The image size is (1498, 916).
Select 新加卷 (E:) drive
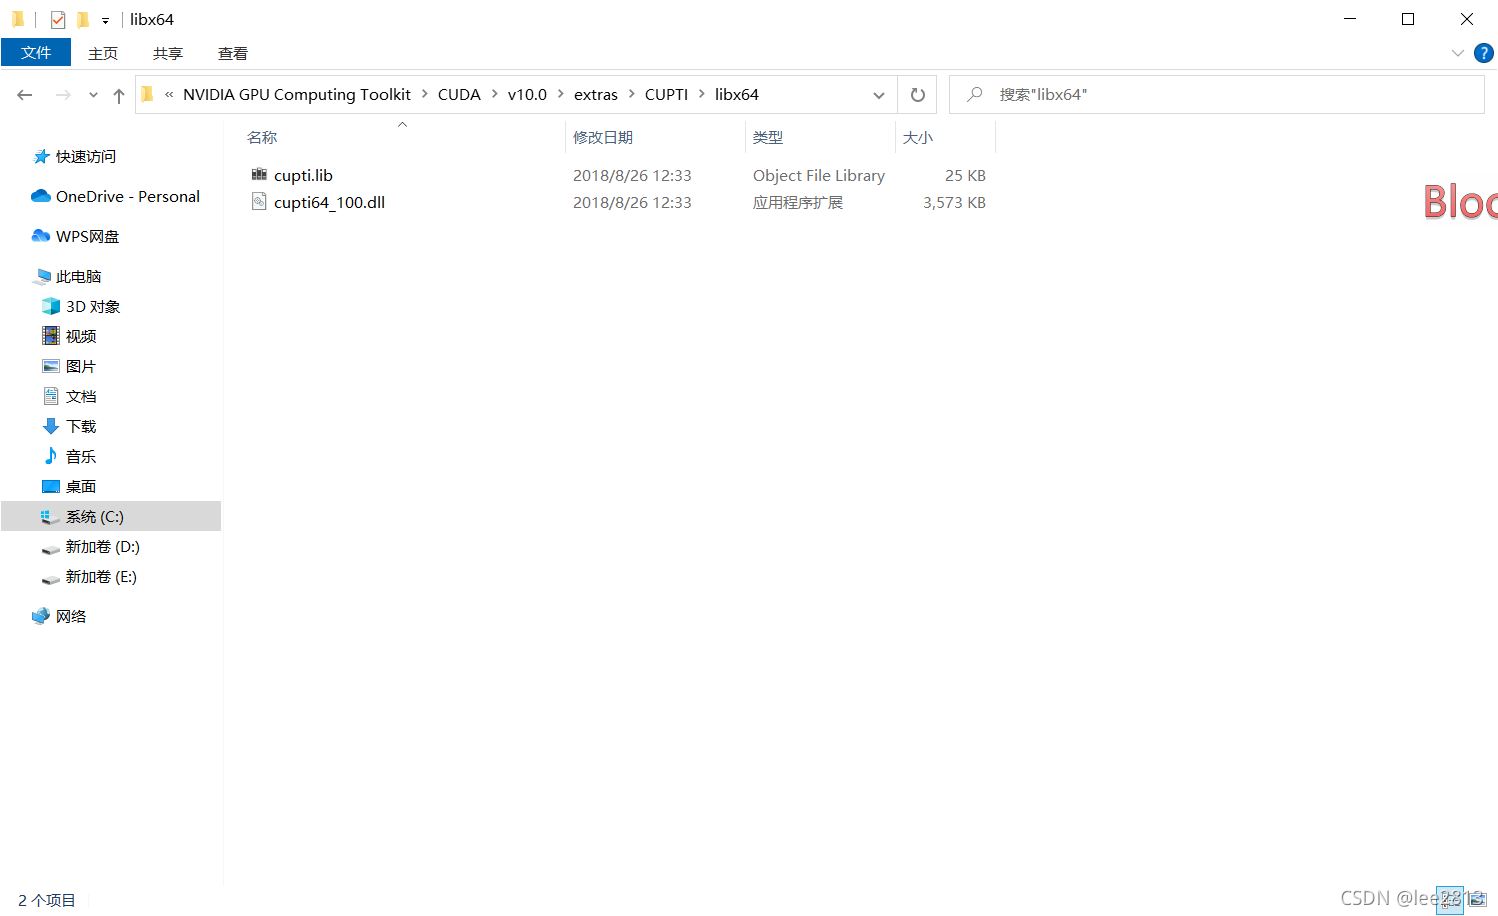pyautogui.click(x=101, y=576)
